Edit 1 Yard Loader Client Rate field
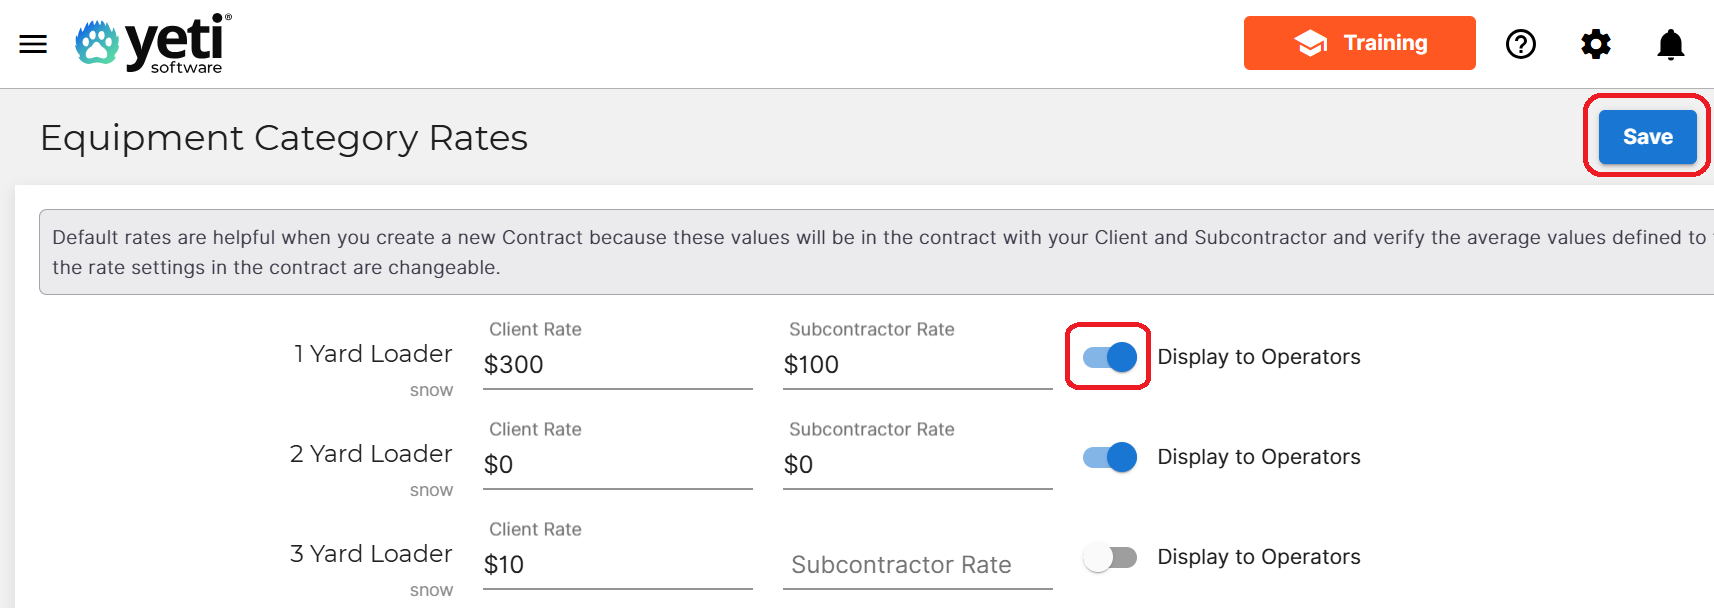 (616, 365)
